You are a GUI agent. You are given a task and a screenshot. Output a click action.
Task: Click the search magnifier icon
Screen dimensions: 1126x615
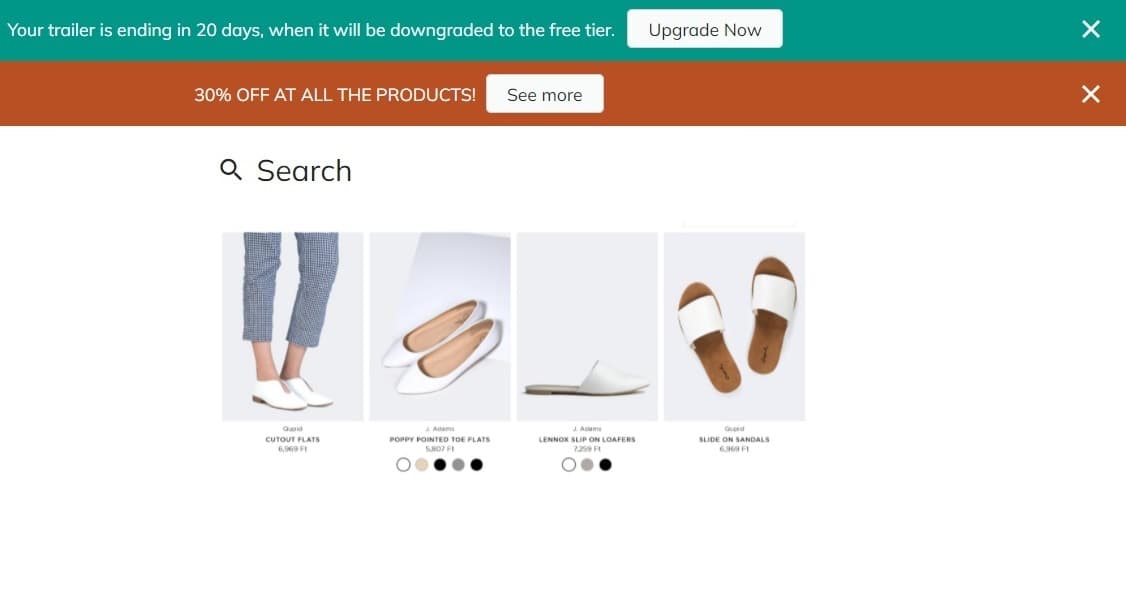coord(231,170)
